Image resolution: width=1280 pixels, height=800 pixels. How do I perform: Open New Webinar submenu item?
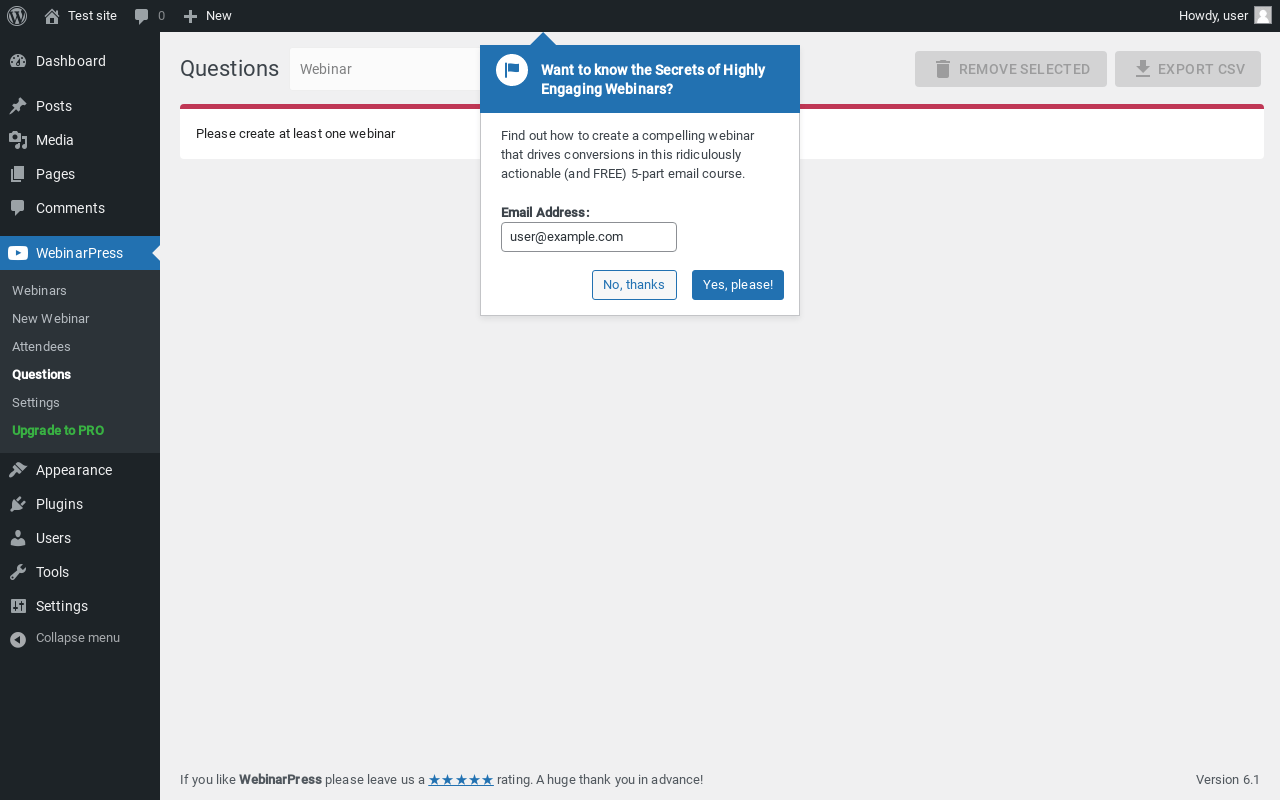(51, 318)
